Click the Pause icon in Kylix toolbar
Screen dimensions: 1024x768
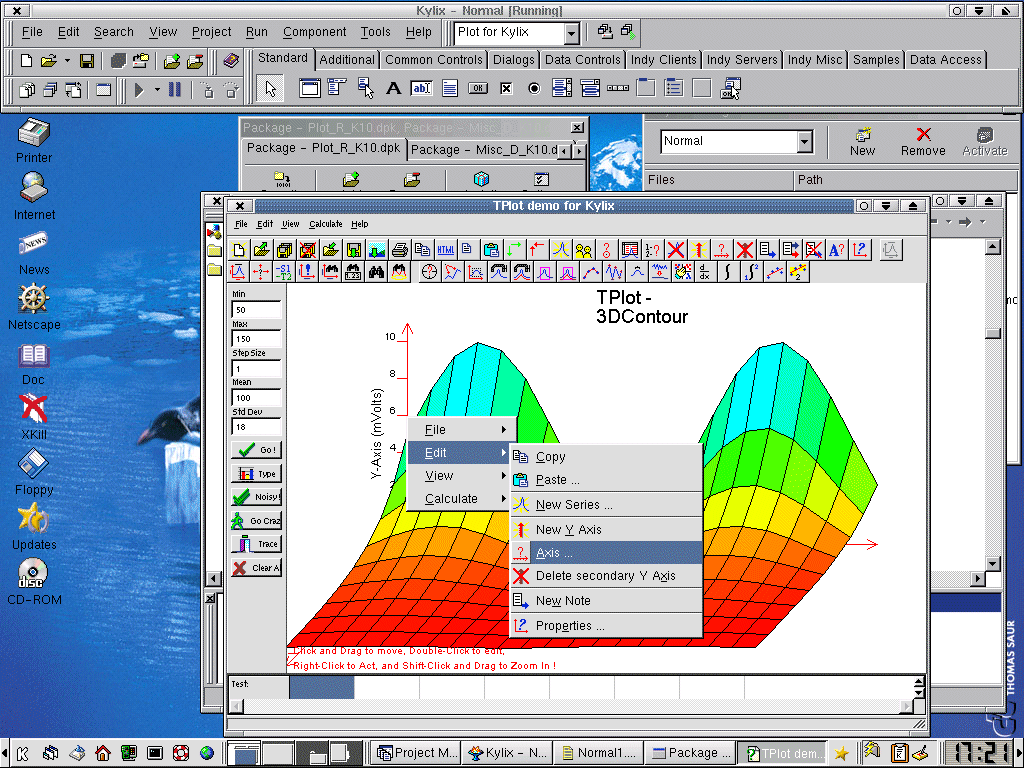click(x=175, y=90)
